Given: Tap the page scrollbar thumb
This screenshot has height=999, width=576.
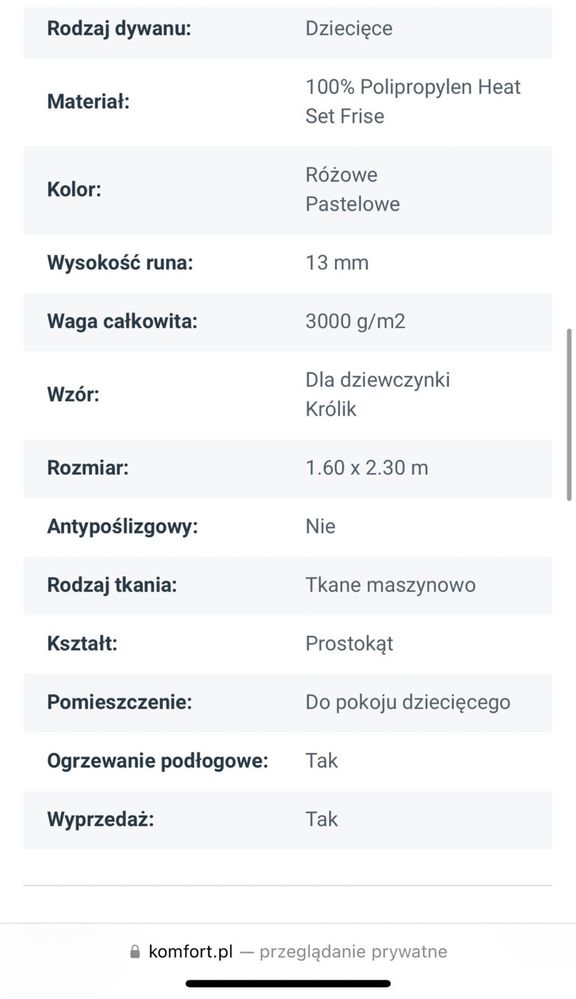Looking at the screenshot, I should click(x=569, y=415).
